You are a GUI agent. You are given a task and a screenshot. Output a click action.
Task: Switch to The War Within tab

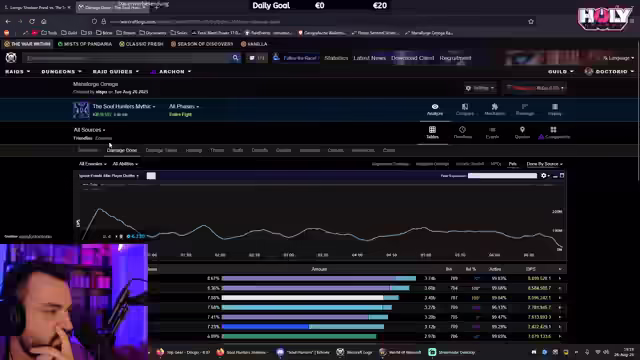pos(27,44)
